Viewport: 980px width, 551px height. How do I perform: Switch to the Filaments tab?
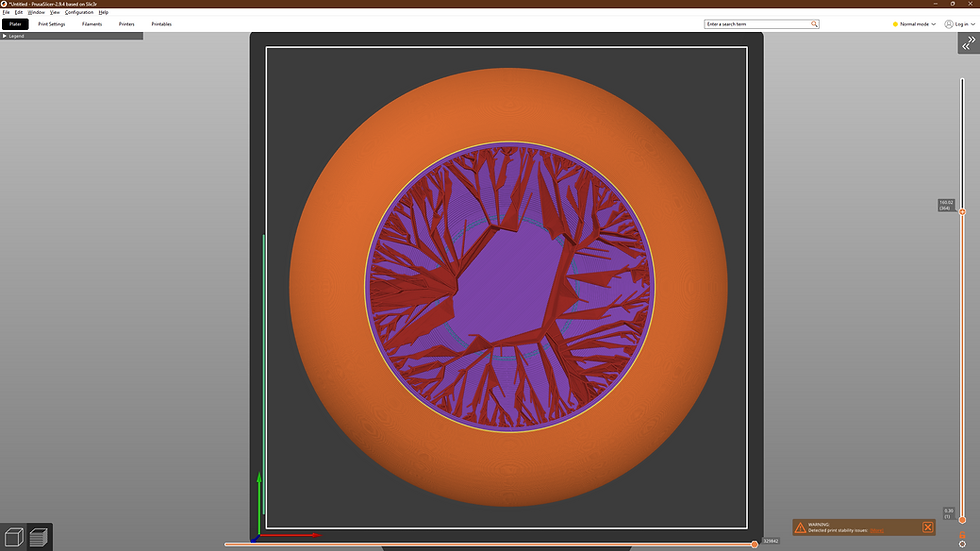pos(92,24)
